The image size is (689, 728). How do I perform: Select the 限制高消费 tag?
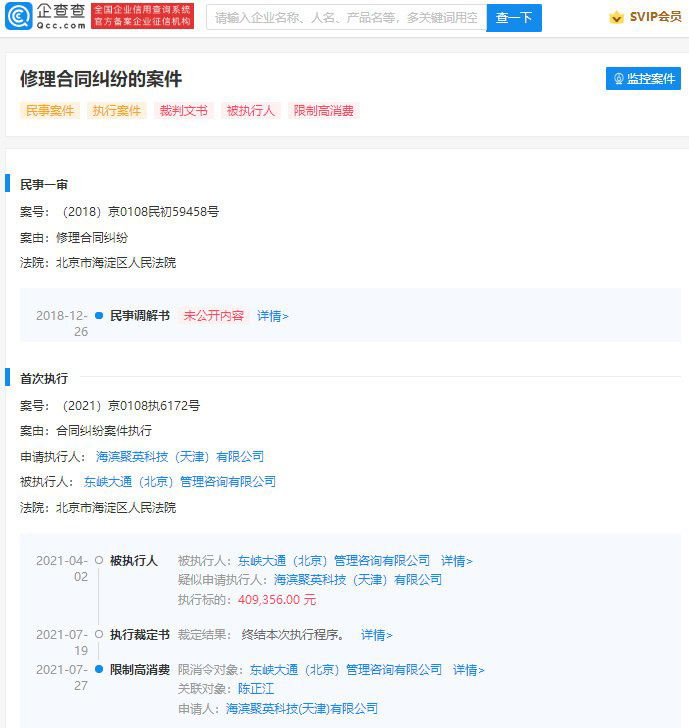[324, 110]
